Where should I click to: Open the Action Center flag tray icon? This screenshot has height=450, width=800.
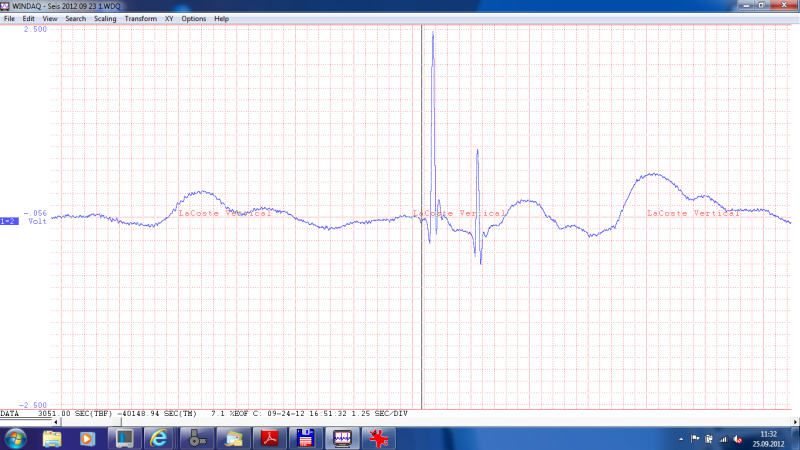[695, 439]
